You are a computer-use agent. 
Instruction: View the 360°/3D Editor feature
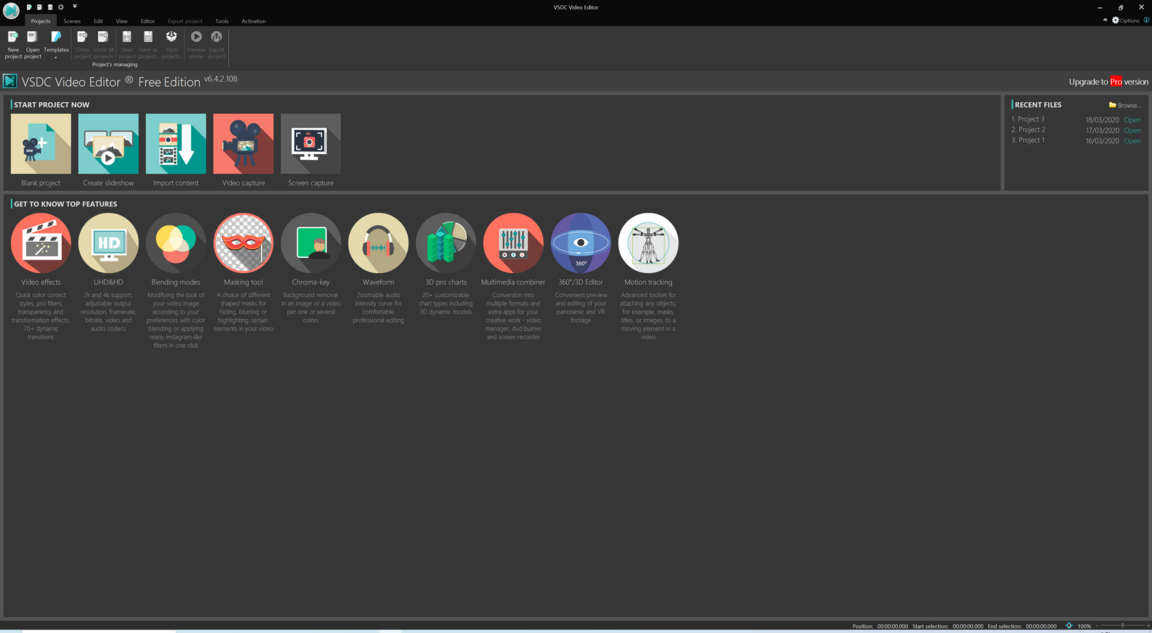(x=581, y=243)
